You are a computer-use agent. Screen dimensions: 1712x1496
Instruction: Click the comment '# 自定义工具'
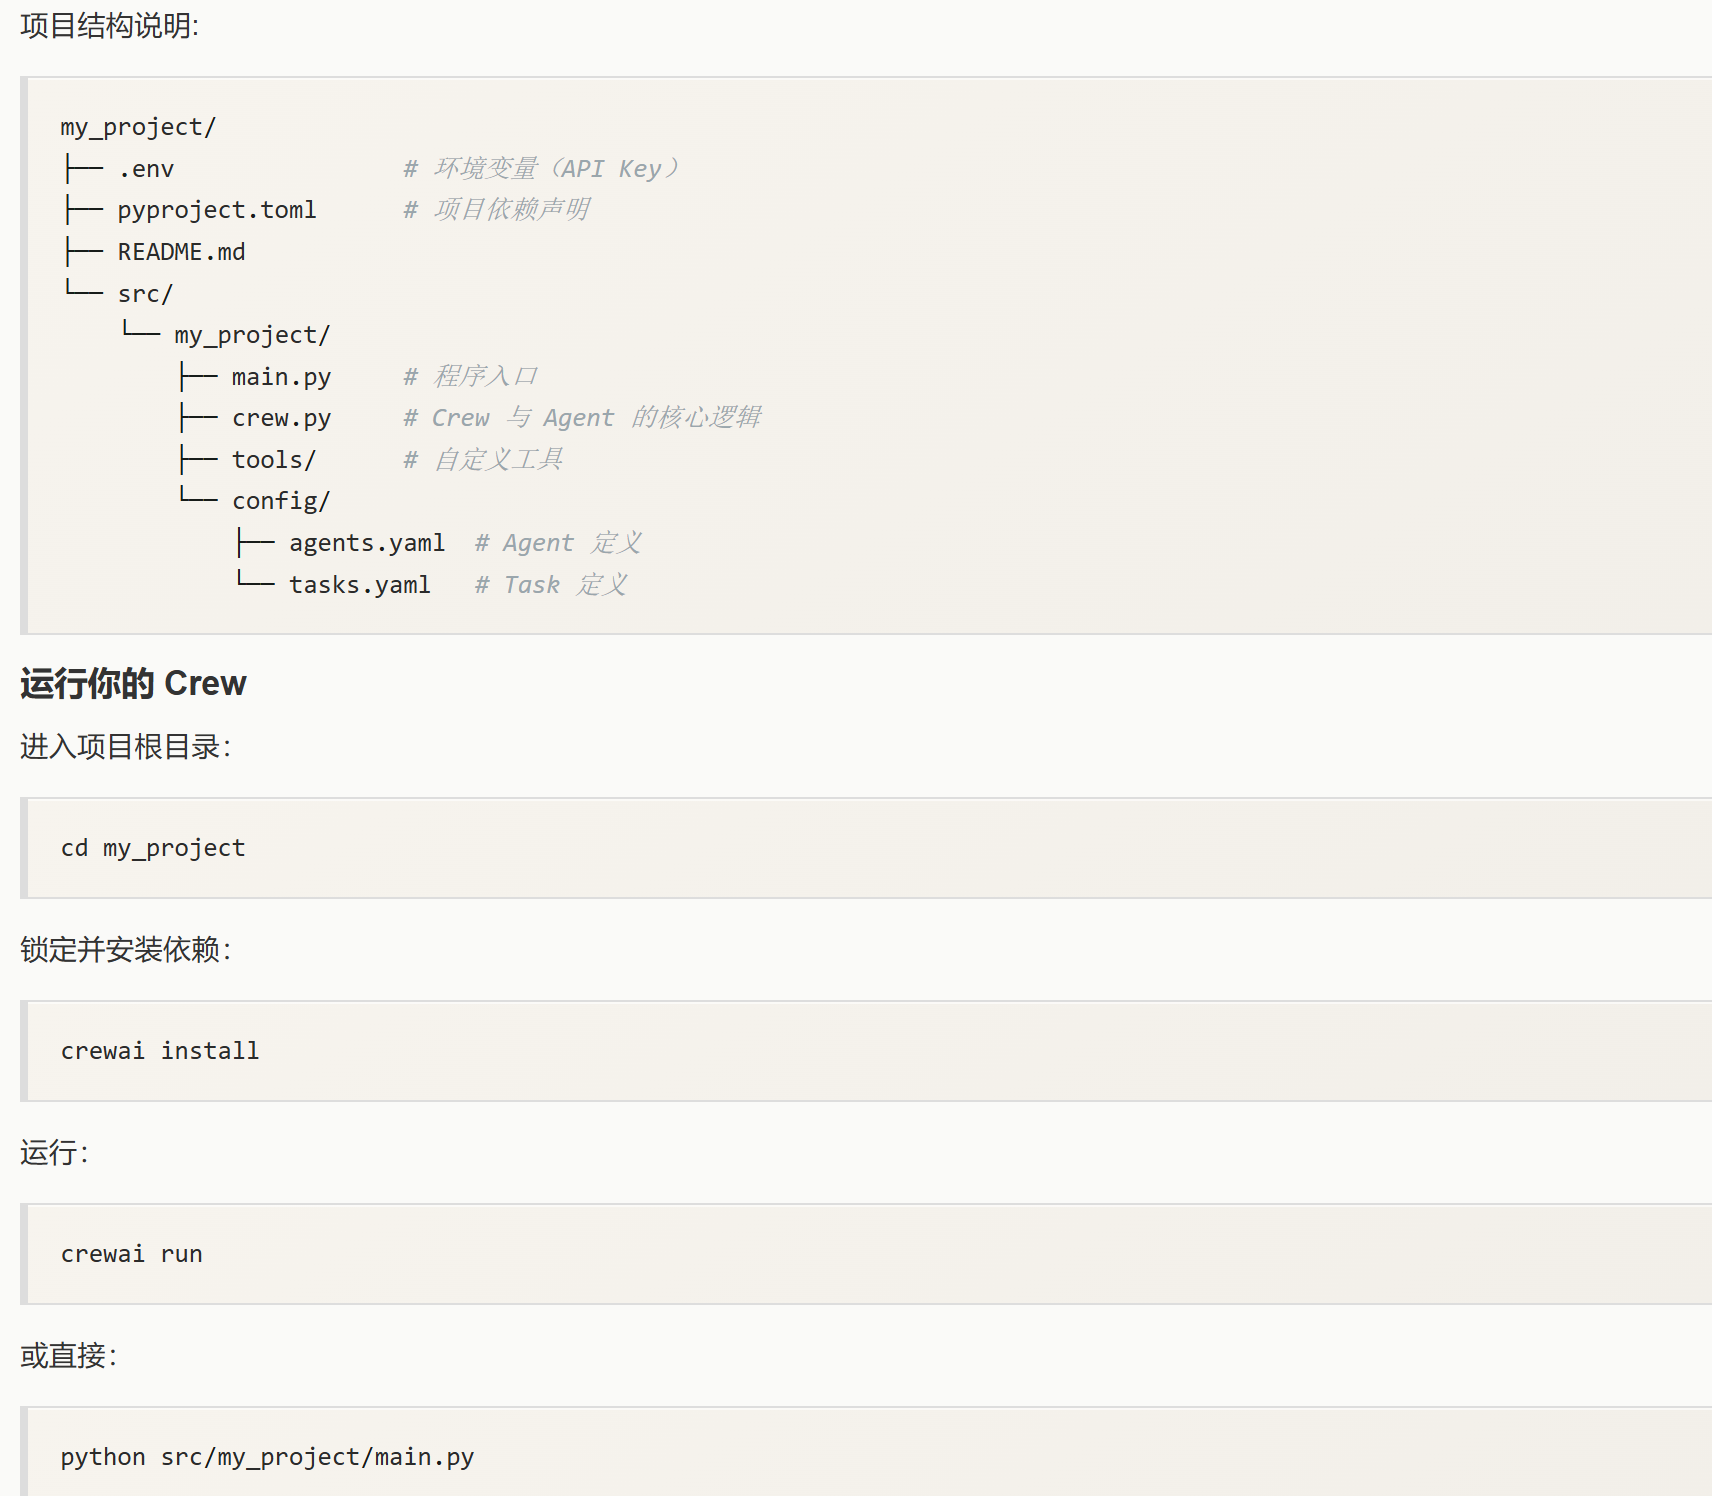click(483, 459)
